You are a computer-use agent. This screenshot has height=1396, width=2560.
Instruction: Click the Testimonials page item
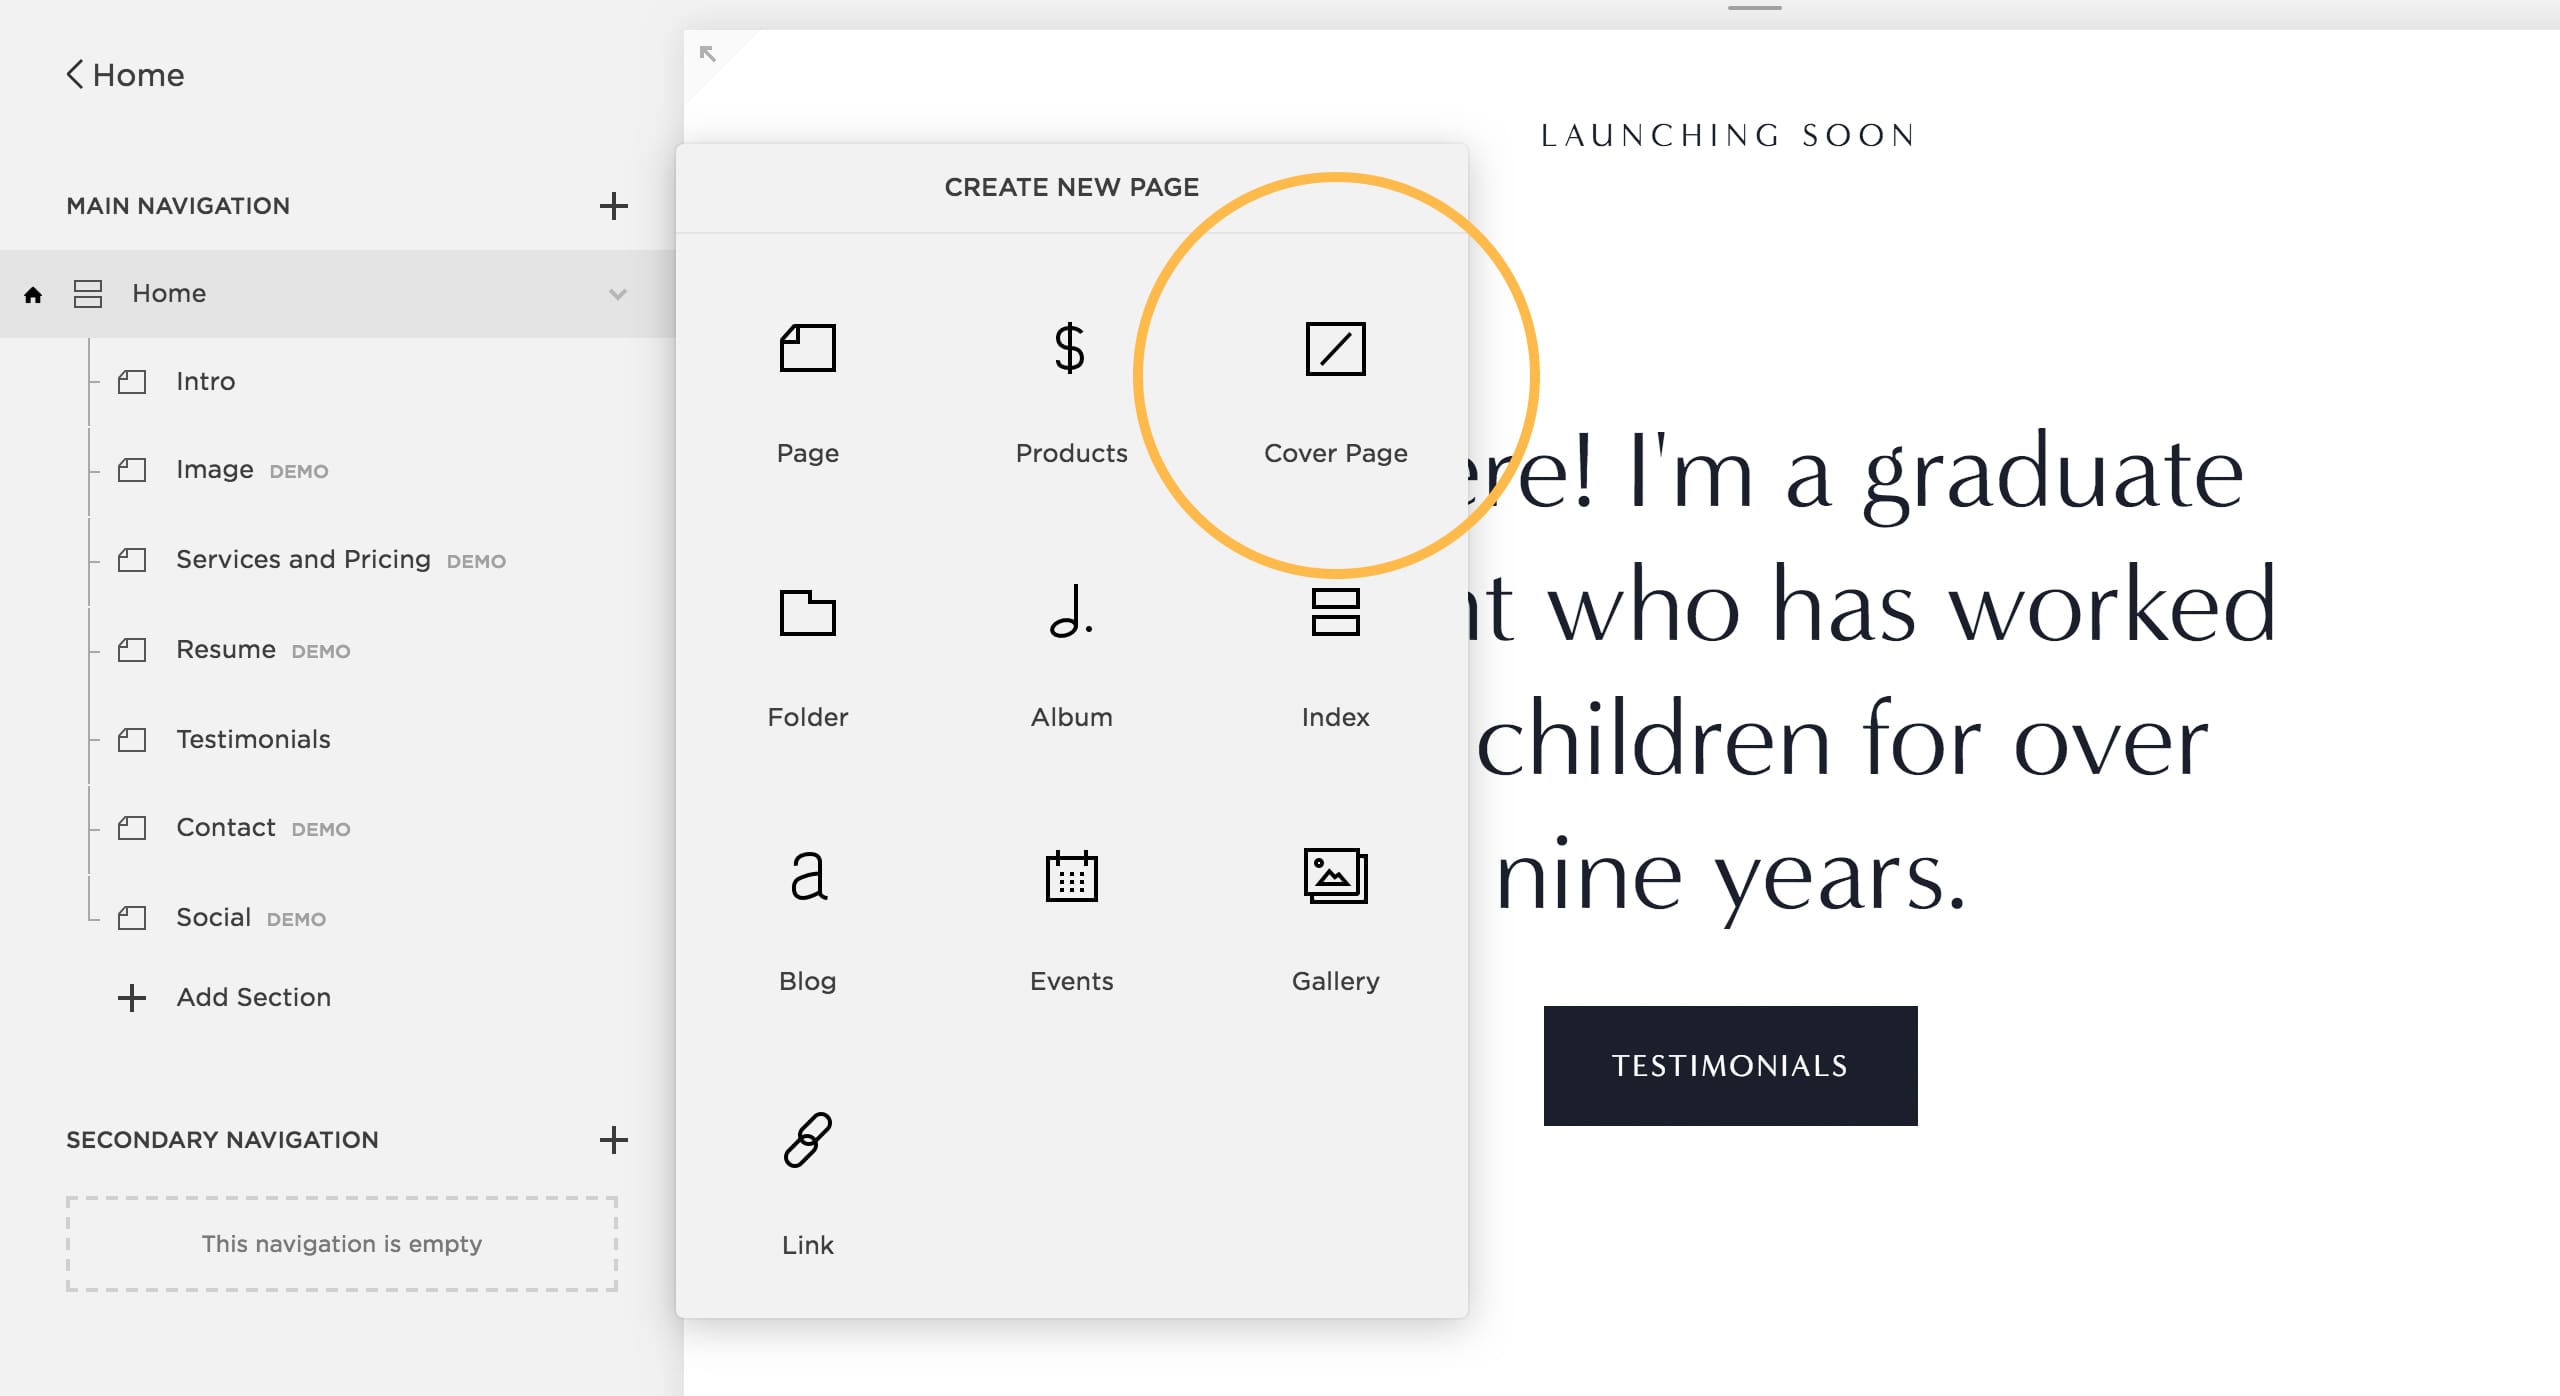point(253,739)
